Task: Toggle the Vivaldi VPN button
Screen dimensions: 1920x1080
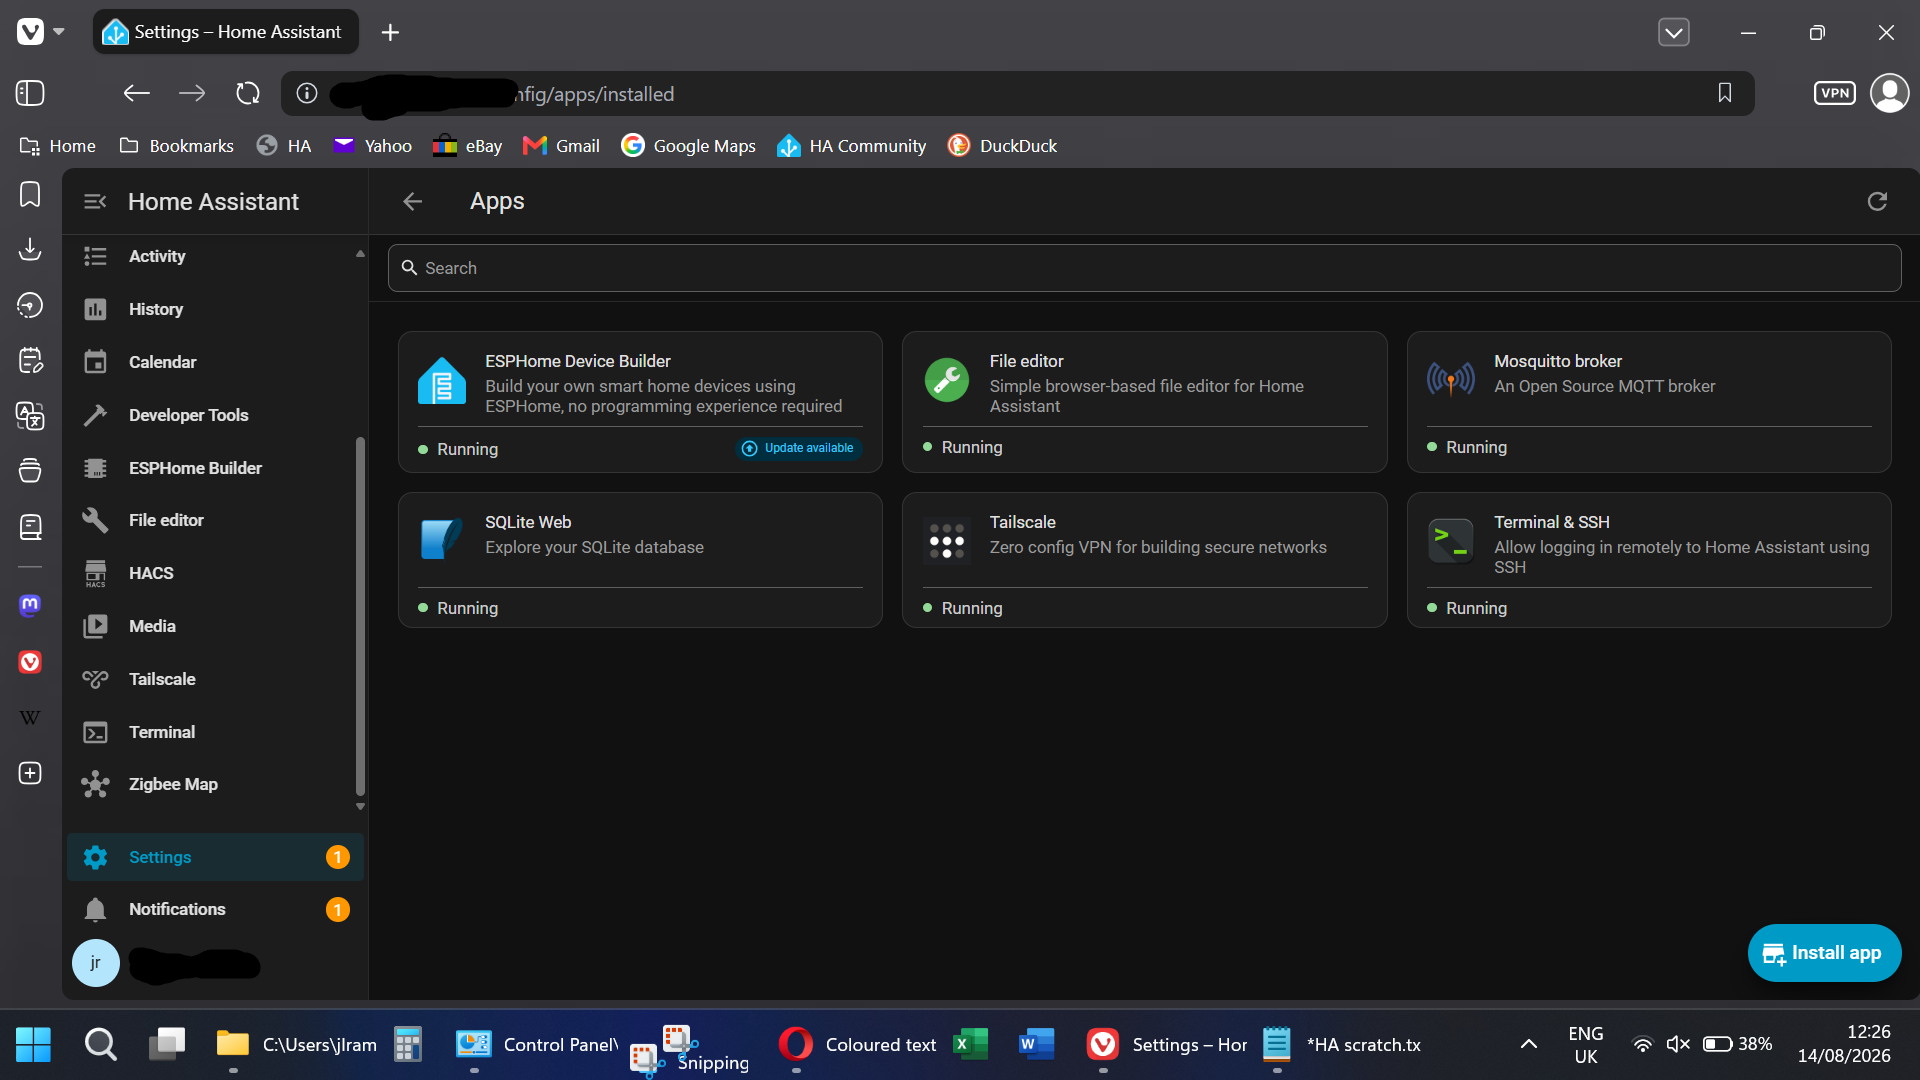Action: point(1835,93)
